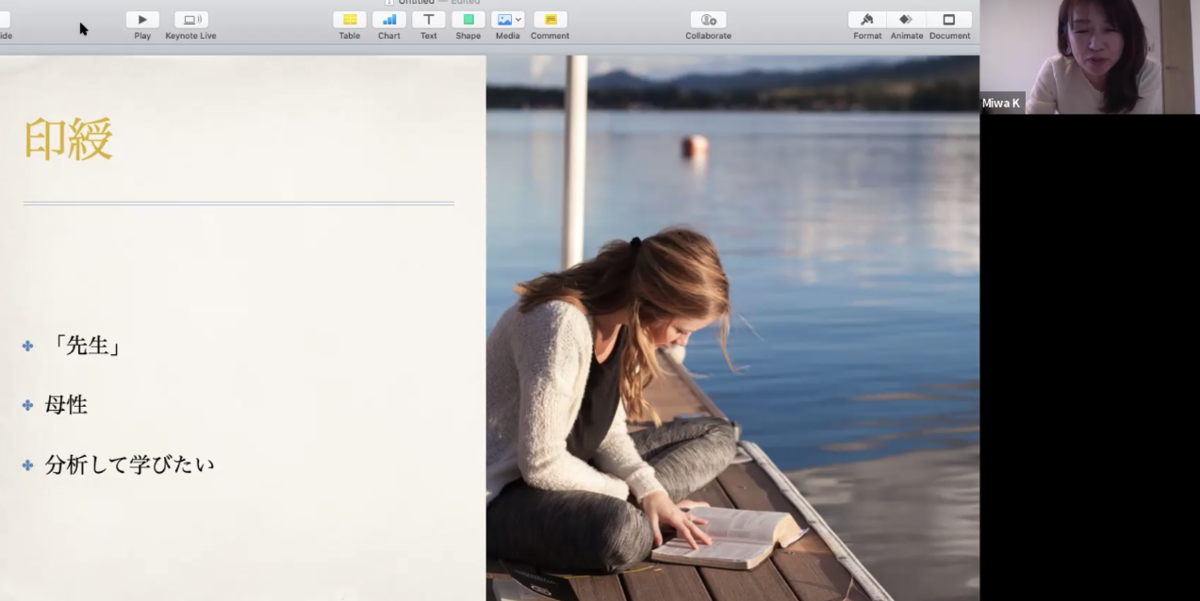This screenshot has width=1200, height=601.
Task: Select the bullet text 分析して学びたい
Action: point(129,464)
